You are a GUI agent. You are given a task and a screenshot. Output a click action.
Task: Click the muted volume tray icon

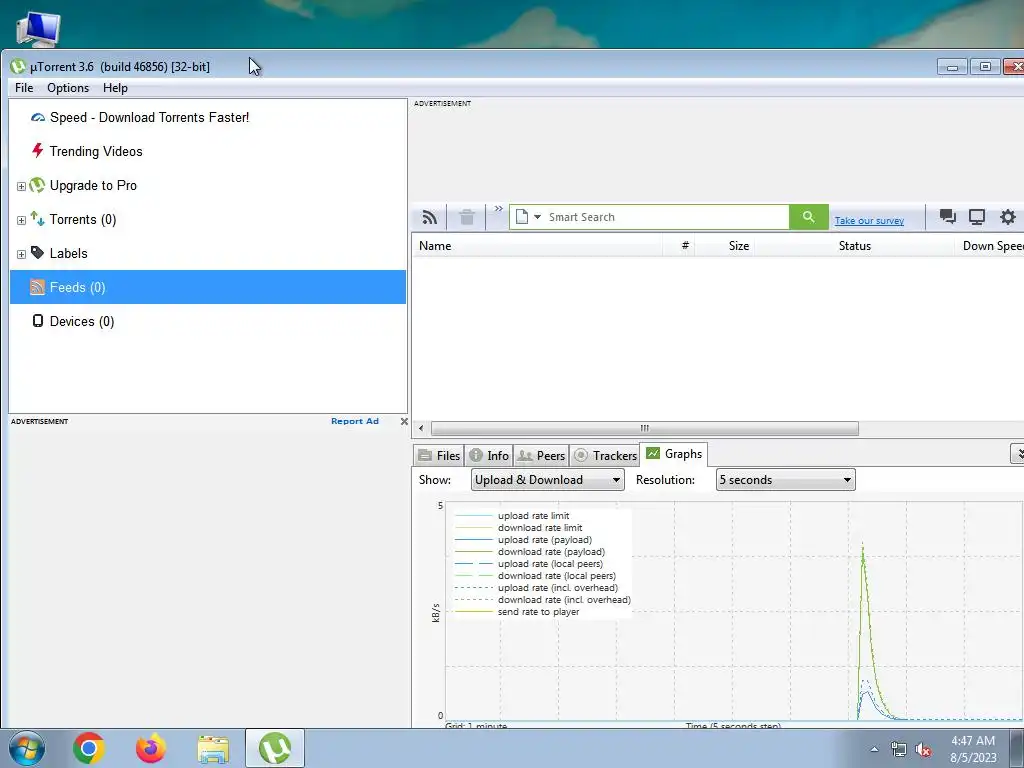click(x=922, y=750)
